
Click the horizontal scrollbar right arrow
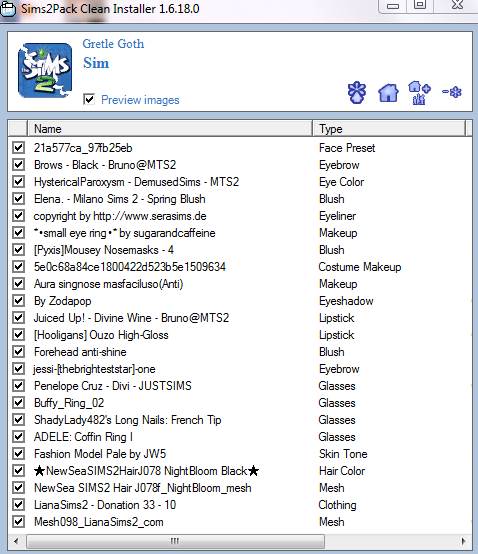(x=463, y=541)
